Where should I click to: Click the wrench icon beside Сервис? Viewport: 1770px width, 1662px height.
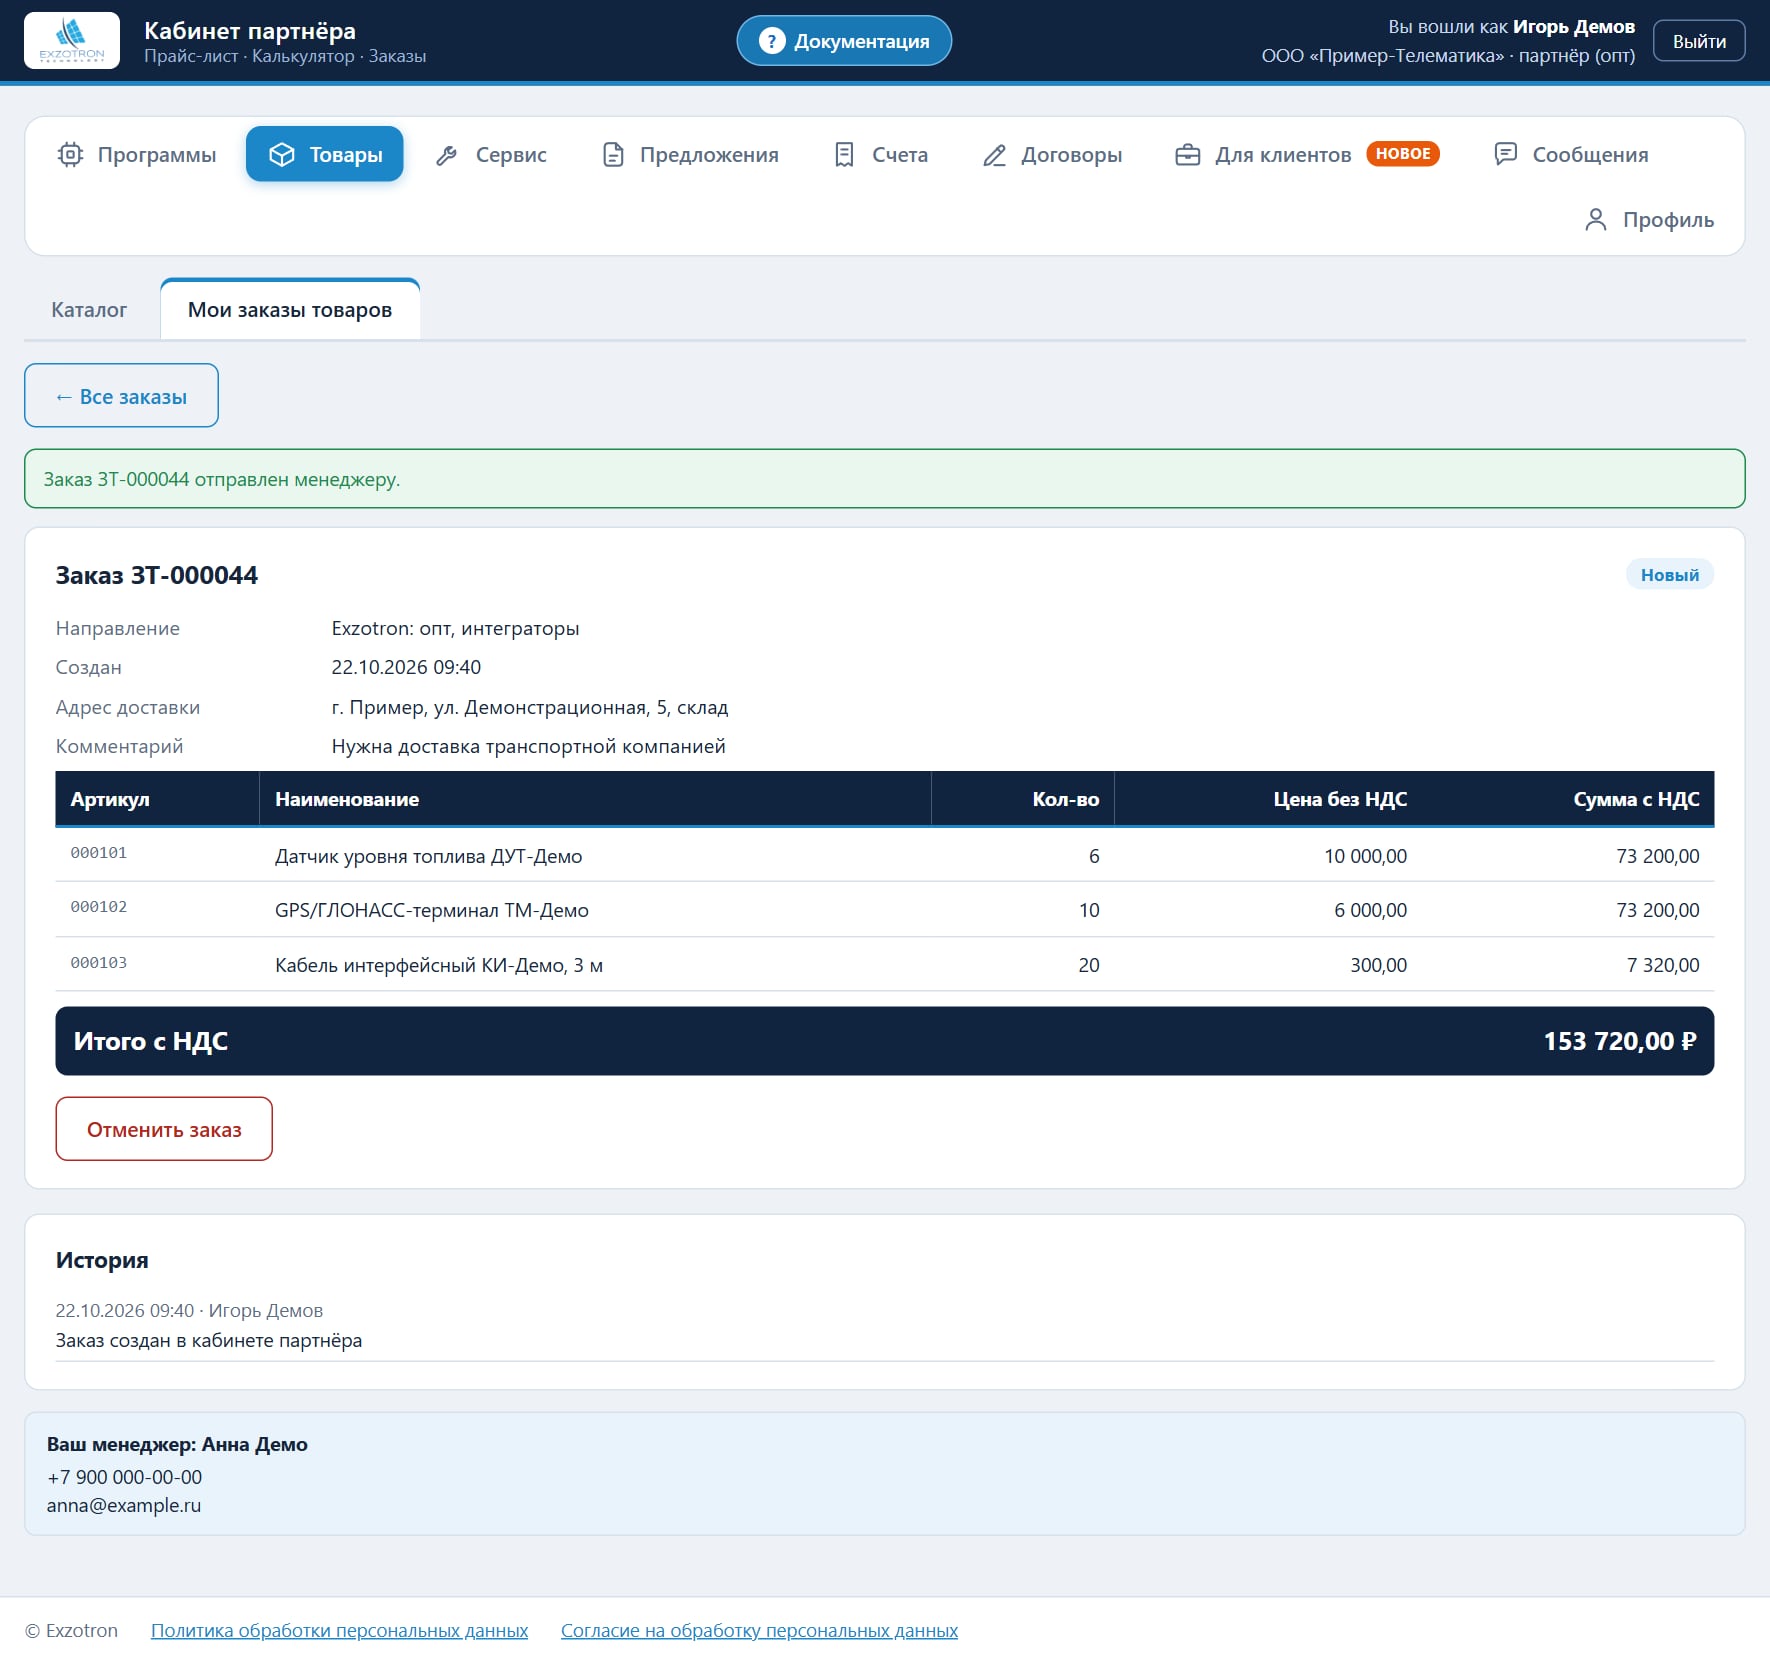tap(447, 155)
